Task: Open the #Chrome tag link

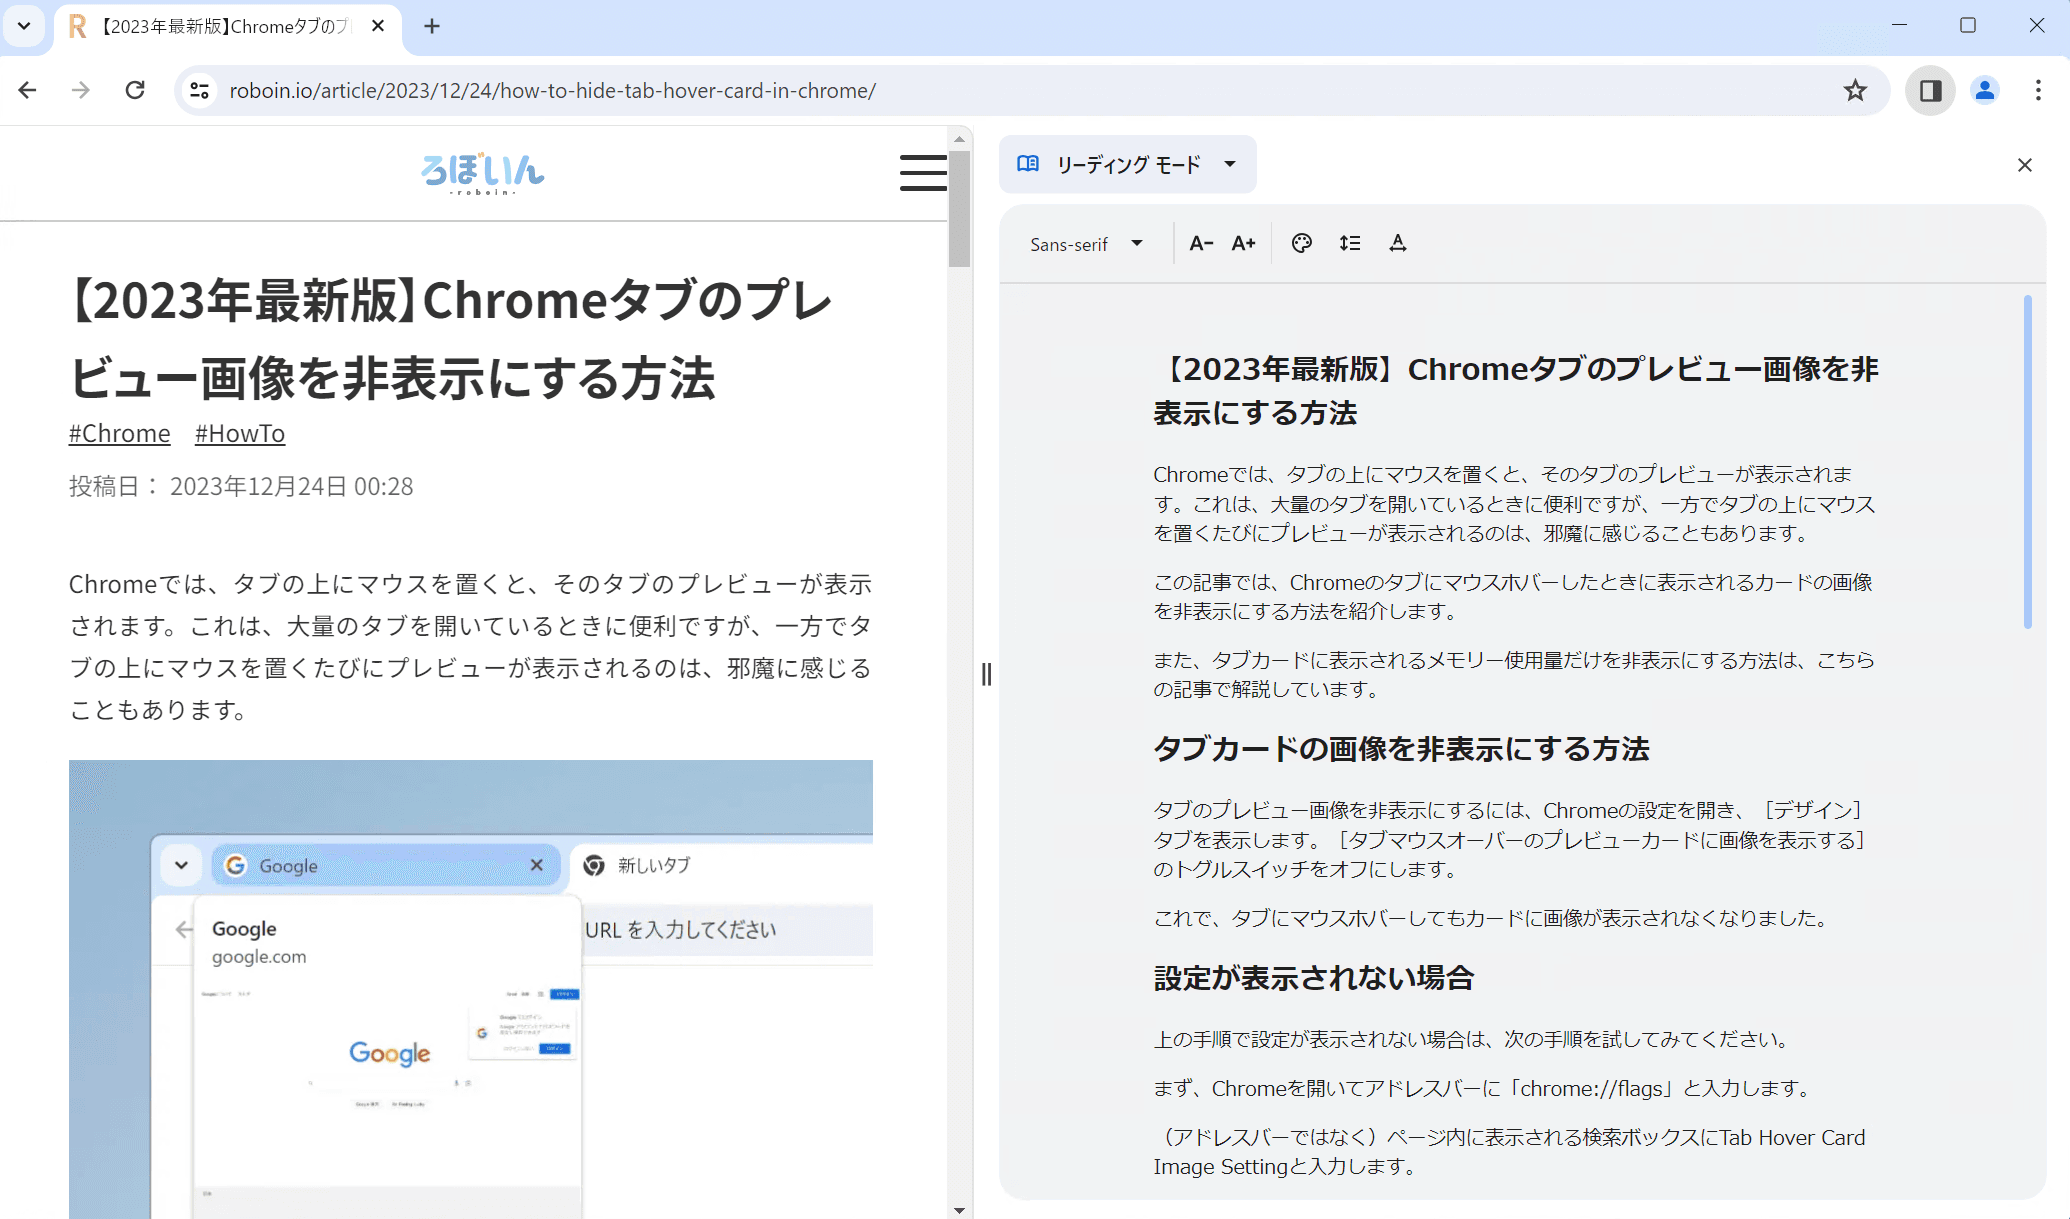Action: (119, 433)
